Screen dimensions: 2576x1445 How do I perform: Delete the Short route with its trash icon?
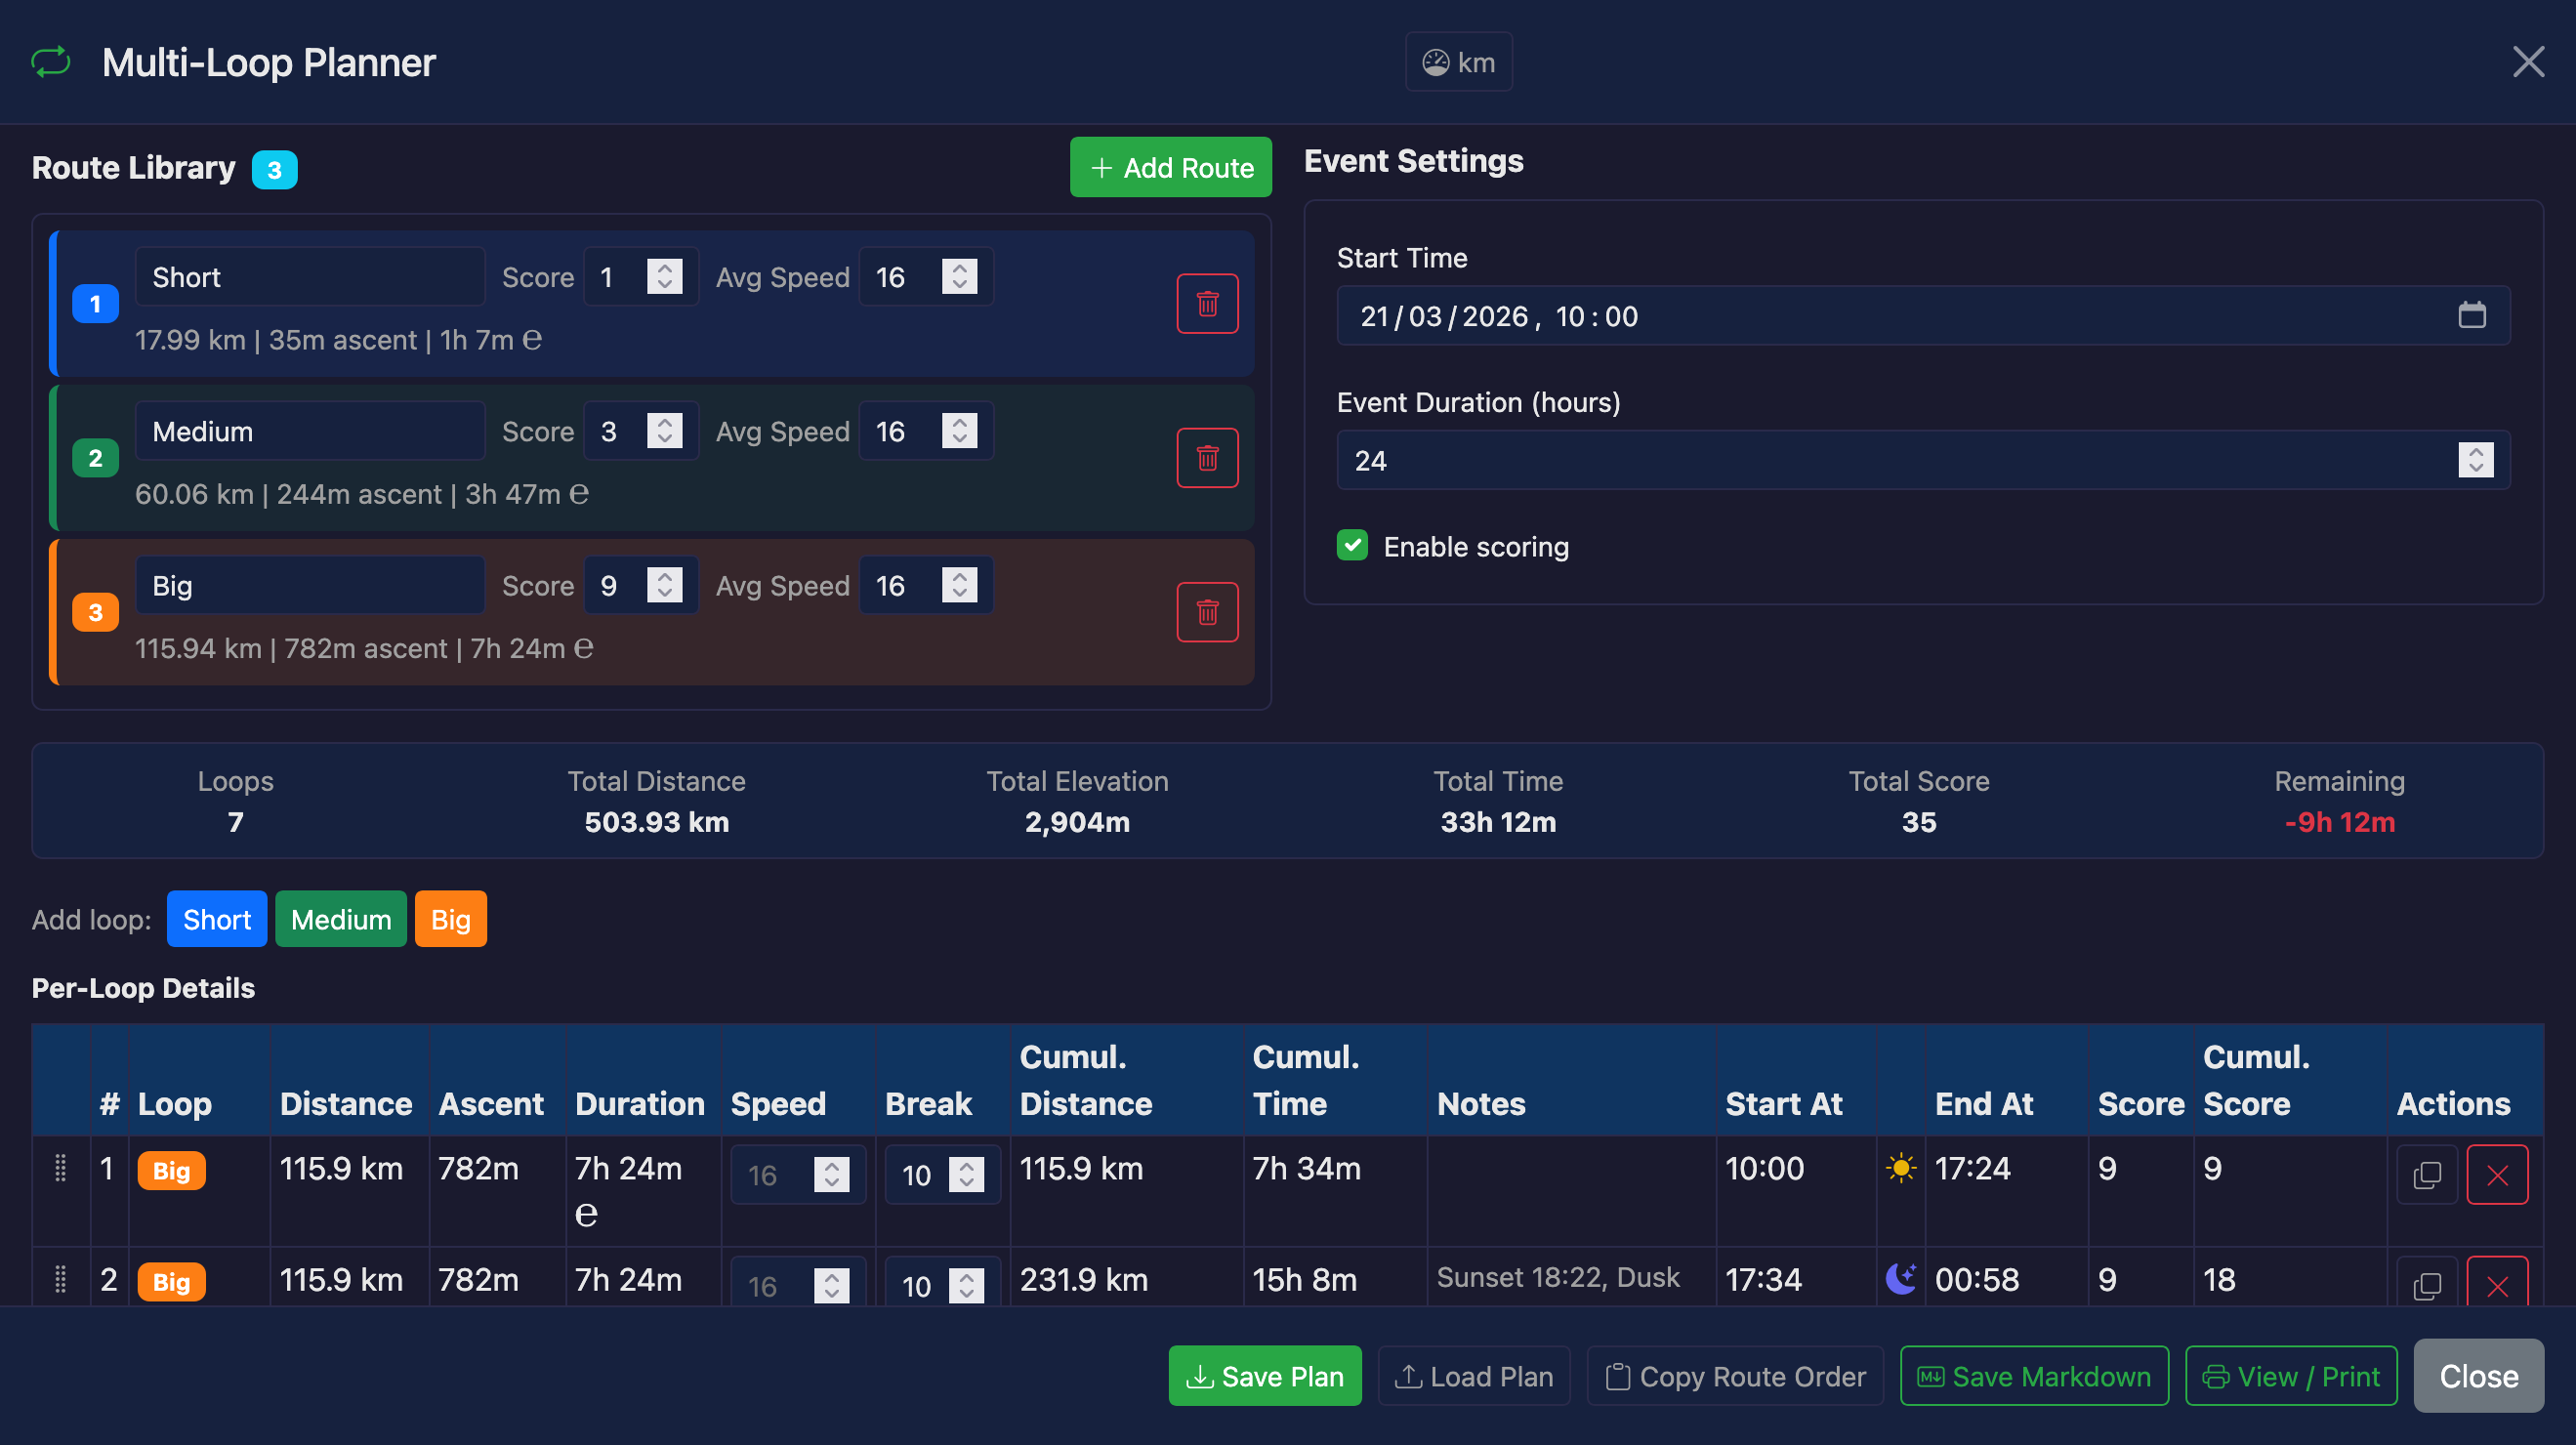pos(1207,303)
